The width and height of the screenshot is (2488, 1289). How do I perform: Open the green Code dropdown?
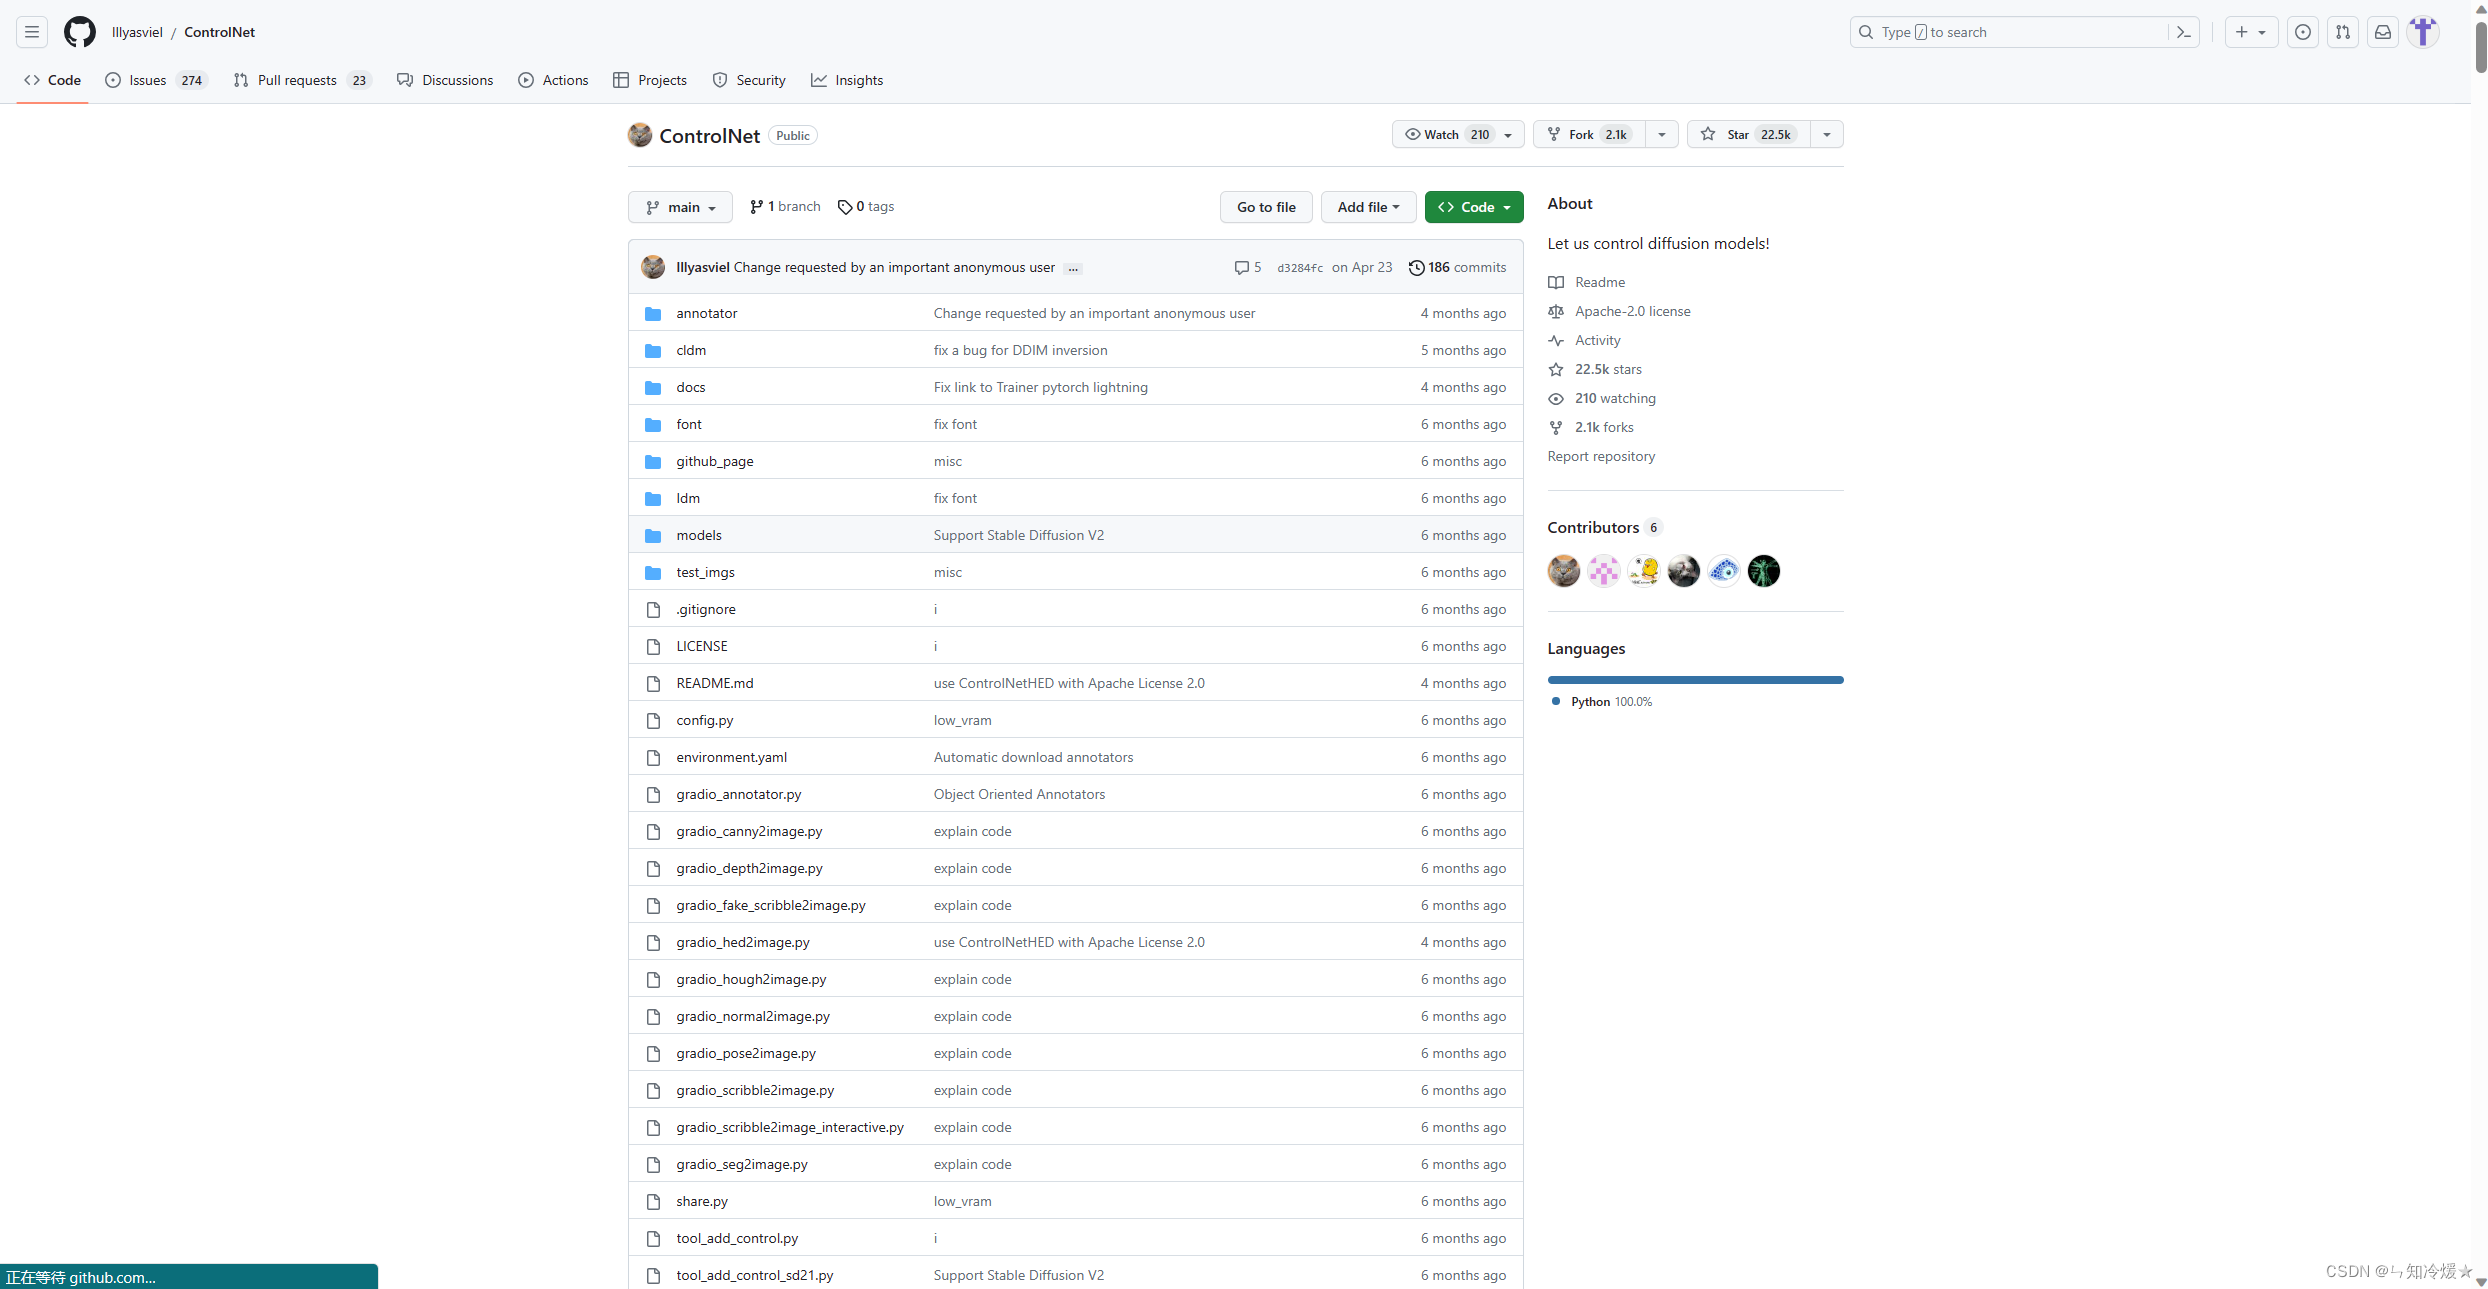pos(1474,207)
